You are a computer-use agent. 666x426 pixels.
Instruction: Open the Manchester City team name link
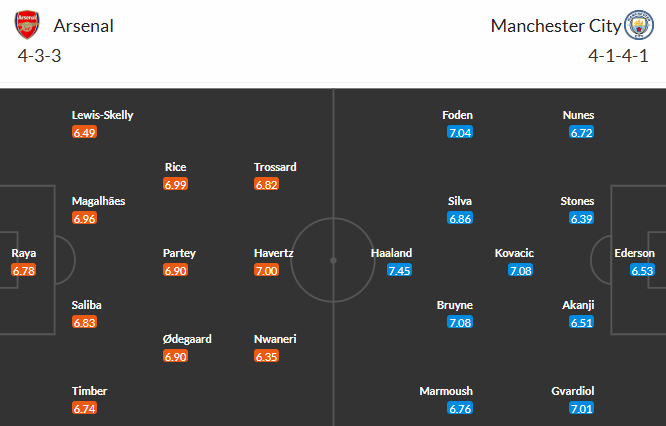pos(556,26)
